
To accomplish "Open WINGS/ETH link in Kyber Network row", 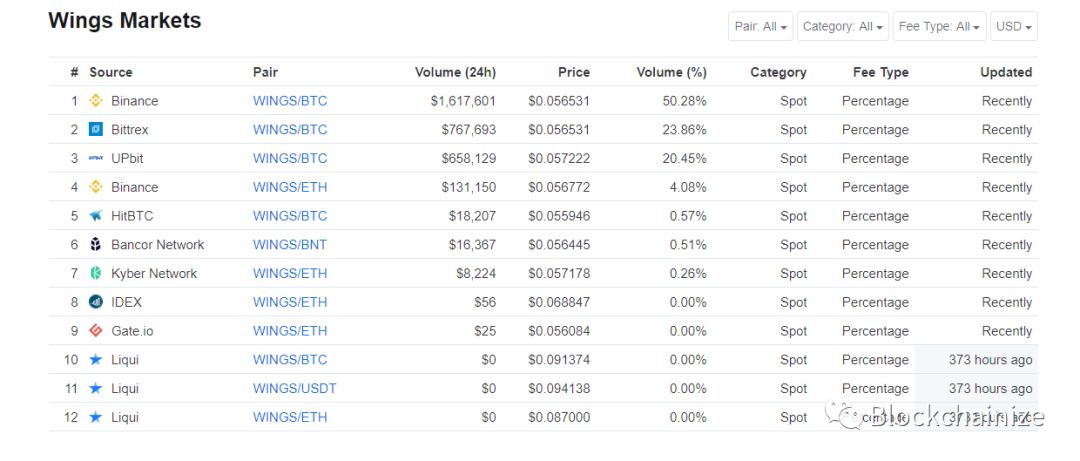I will [290, 274].
